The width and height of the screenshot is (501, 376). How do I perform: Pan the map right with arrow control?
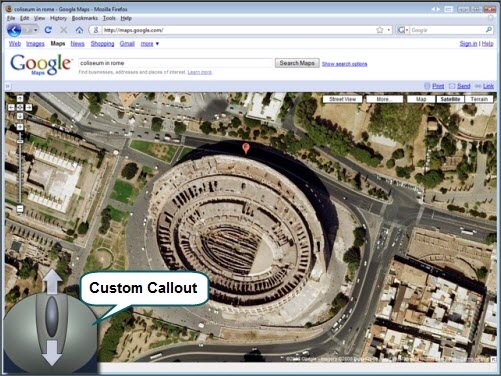[x=29, y=107]
